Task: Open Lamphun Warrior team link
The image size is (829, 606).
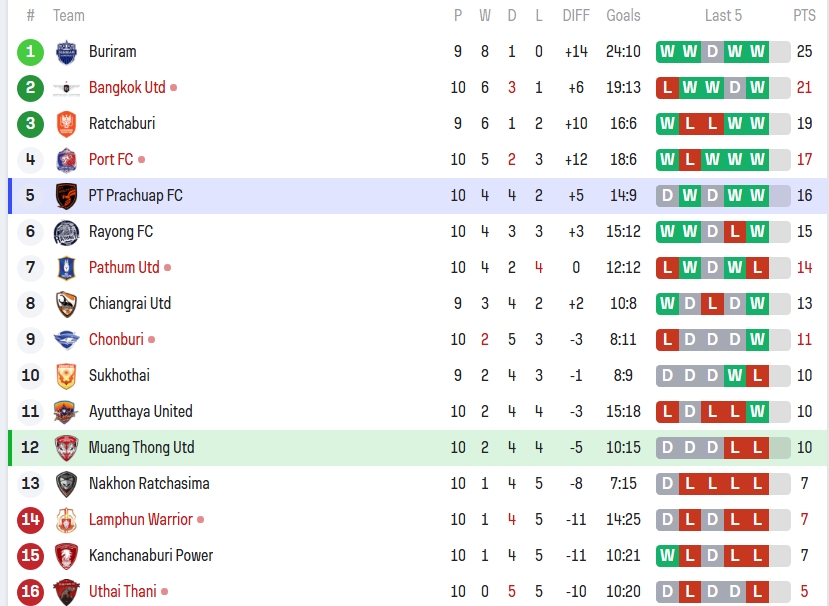Action: 140,520
